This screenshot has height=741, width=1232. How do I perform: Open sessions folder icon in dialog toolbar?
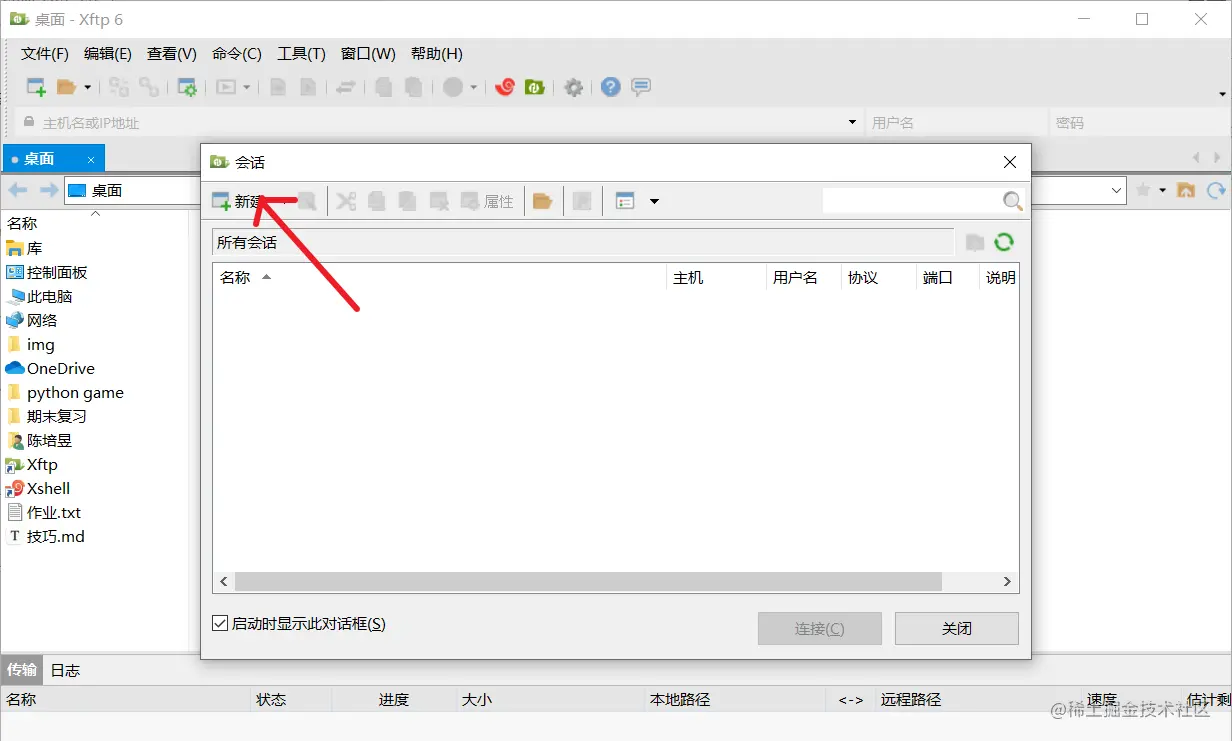coord(542,201)
